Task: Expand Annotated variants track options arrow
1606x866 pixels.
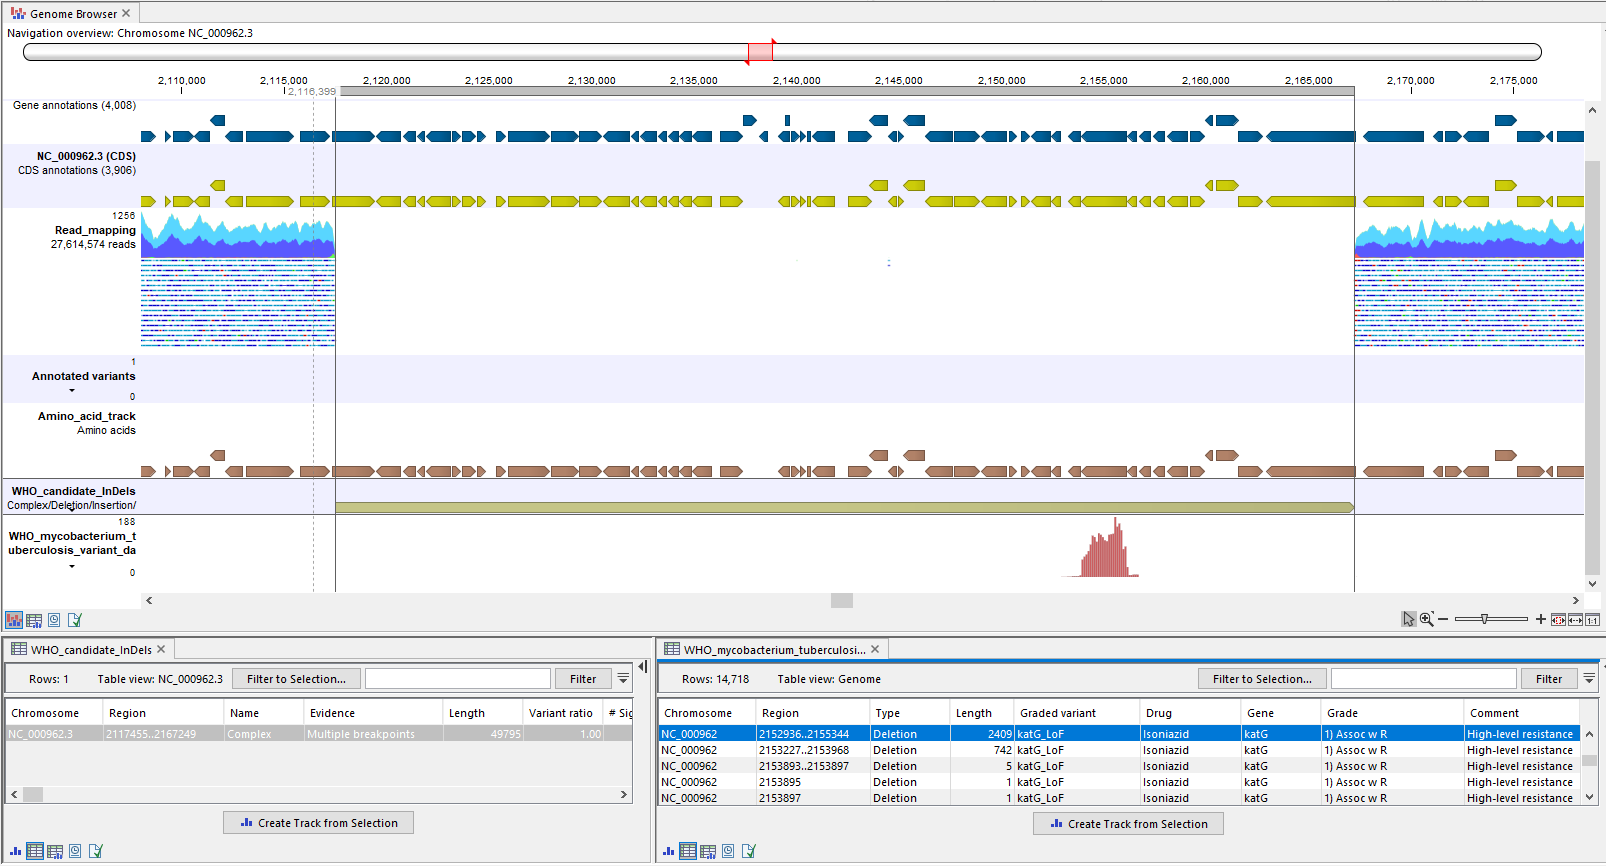Action: point(72,391)
